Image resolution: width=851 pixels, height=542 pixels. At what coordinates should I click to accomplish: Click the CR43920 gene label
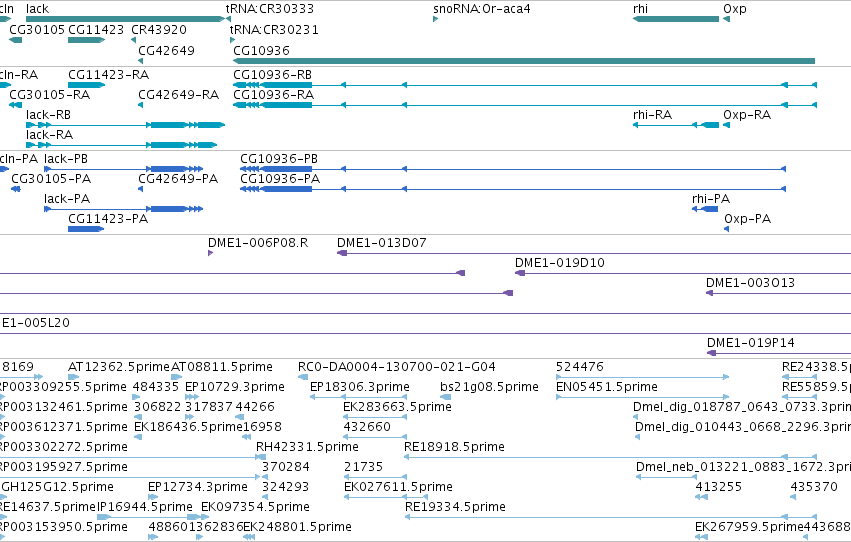(x=159, y=29)
